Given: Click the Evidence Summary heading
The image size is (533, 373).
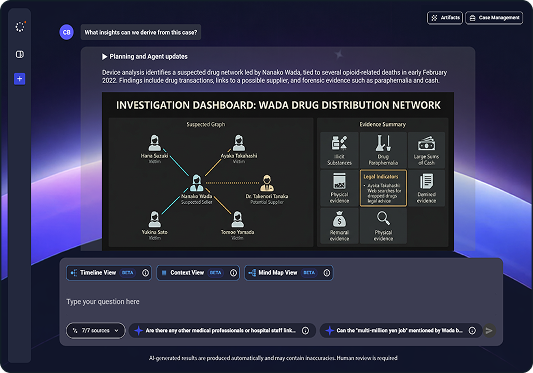Looking at the screenshot, I should pyautogui.click(x=383, y=124).
